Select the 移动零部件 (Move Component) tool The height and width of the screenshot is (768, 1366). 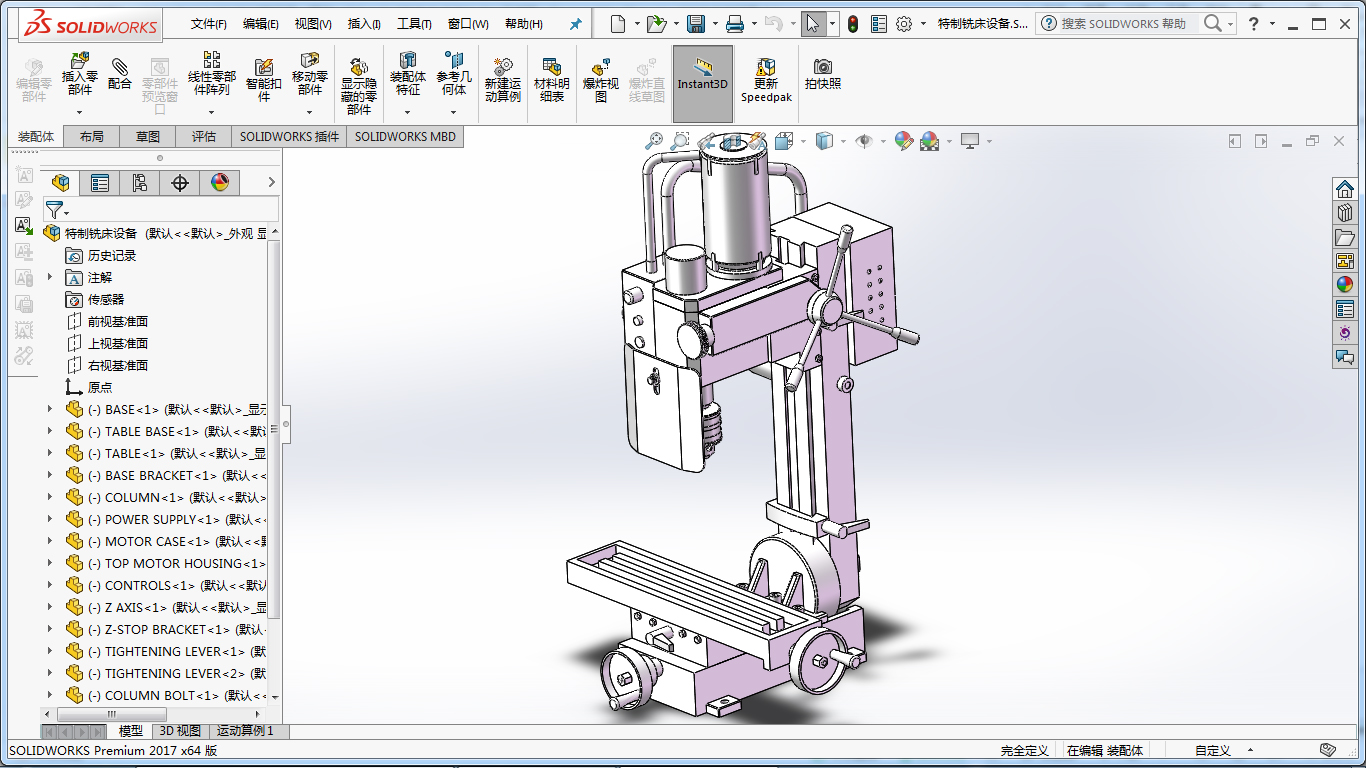310,74
